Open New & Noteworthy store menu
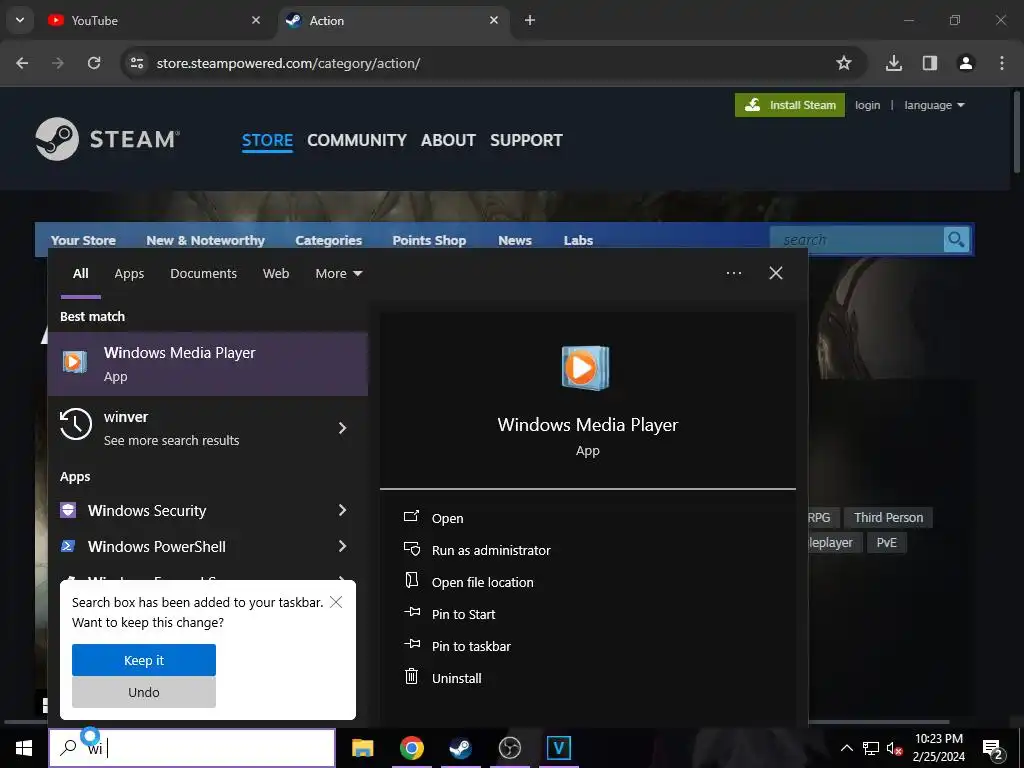This screenshot has height=768, width=1024. coord(205,240)
